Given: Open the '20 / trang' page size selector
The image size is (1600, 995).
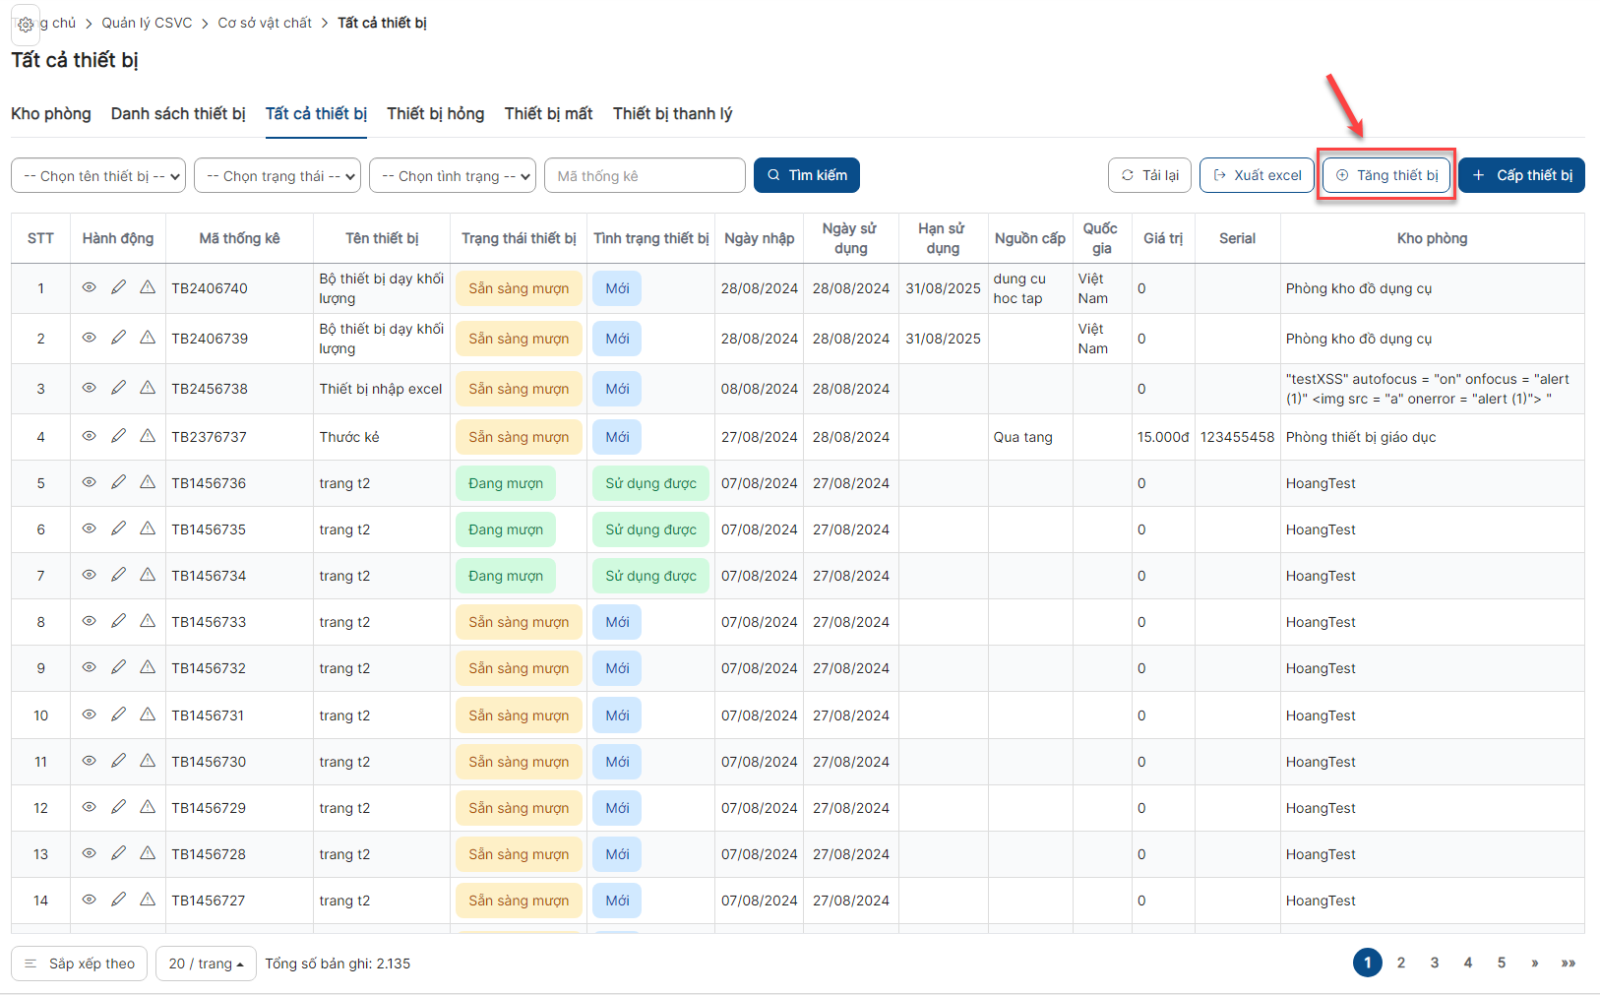Looking at the screenshot, I should point(206,964).
